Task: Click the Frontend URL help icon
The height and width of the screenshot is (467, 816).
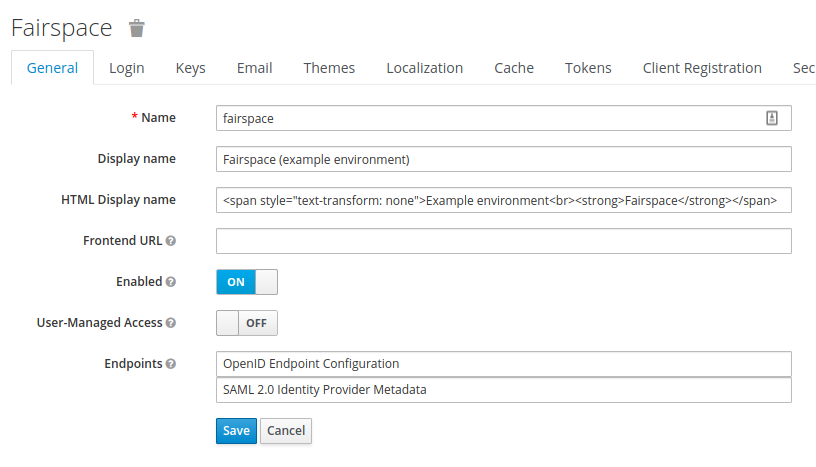Action: 171,241
